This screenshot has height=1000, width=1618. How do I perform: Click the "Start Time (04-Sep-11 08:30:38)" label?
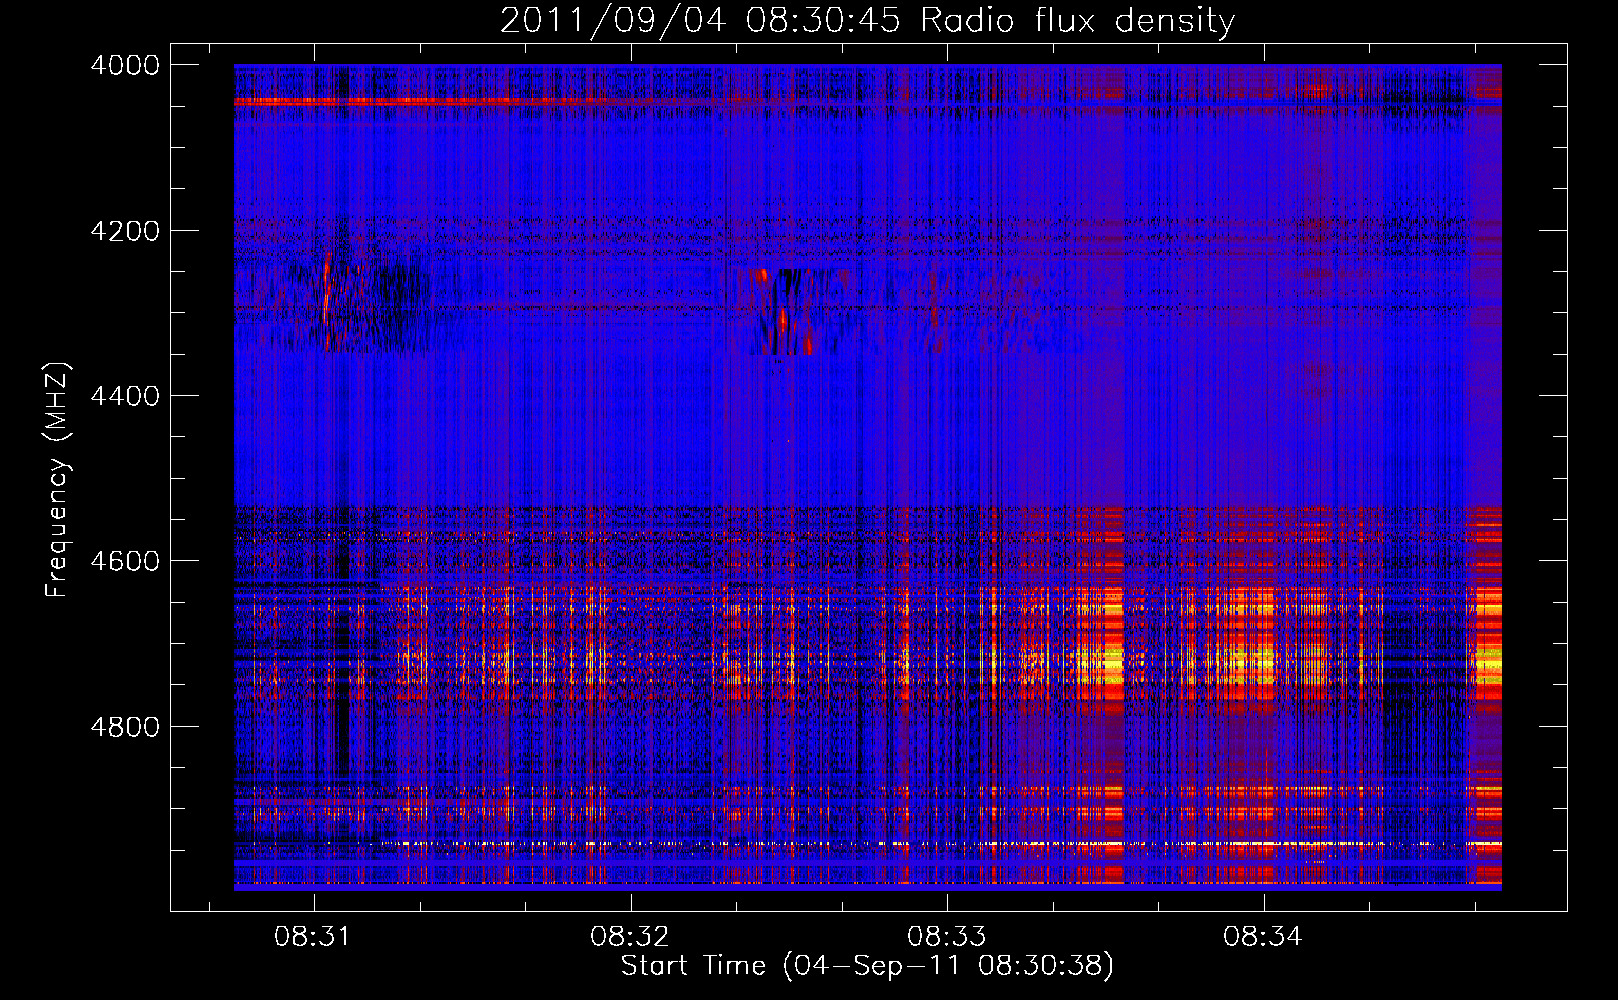coord(867,966)
